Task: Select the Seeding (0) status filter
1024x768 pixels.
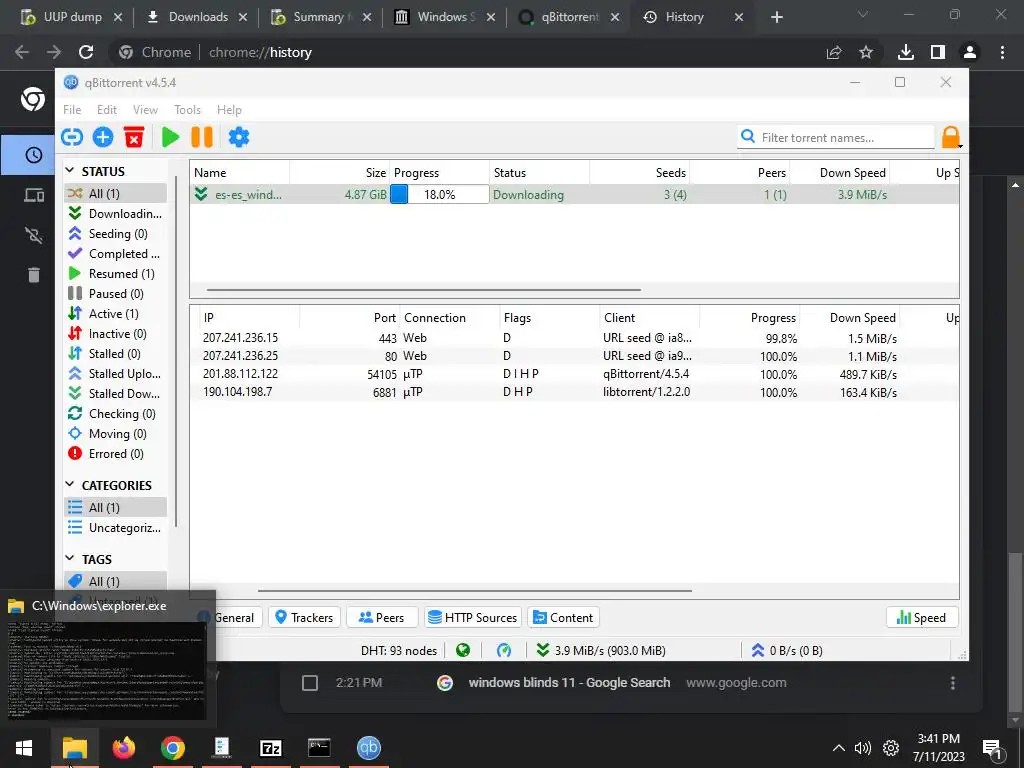Action: pyautogui.click(x=116, y=234)
